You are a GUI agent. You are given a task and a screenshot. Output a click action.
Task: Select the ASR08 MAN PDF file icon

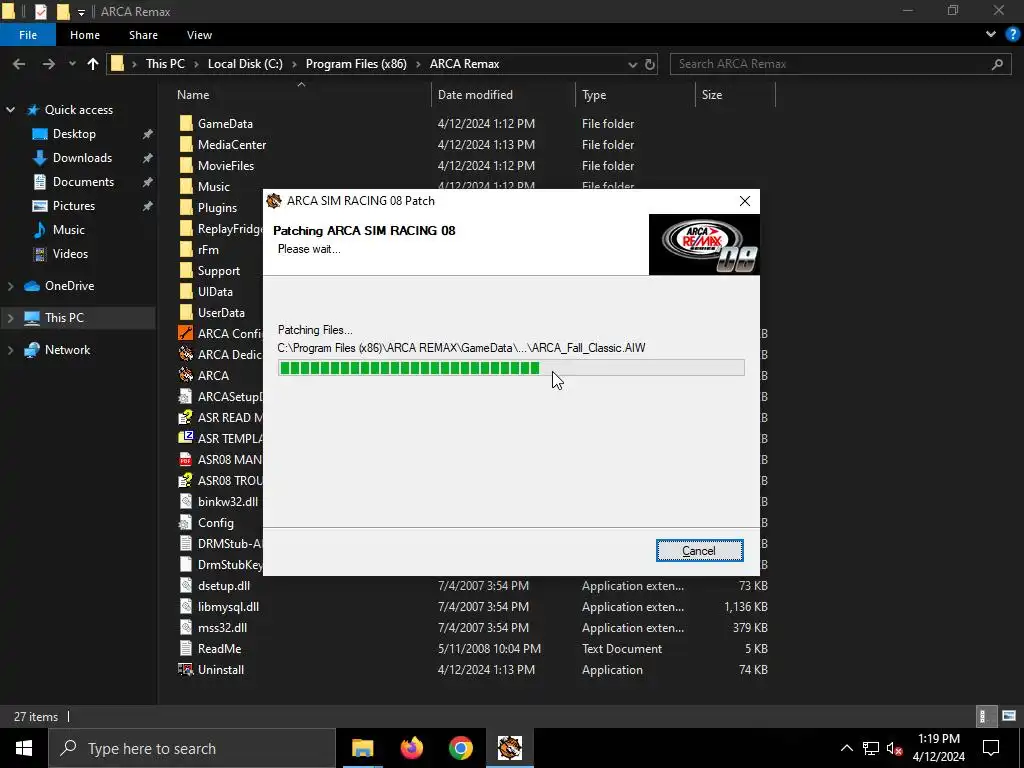click(186, 460)
